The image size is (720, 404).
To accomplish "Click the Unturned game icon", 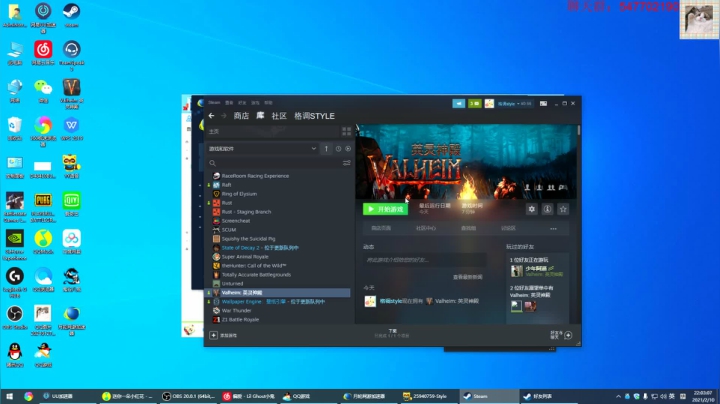I will [216, 284].
